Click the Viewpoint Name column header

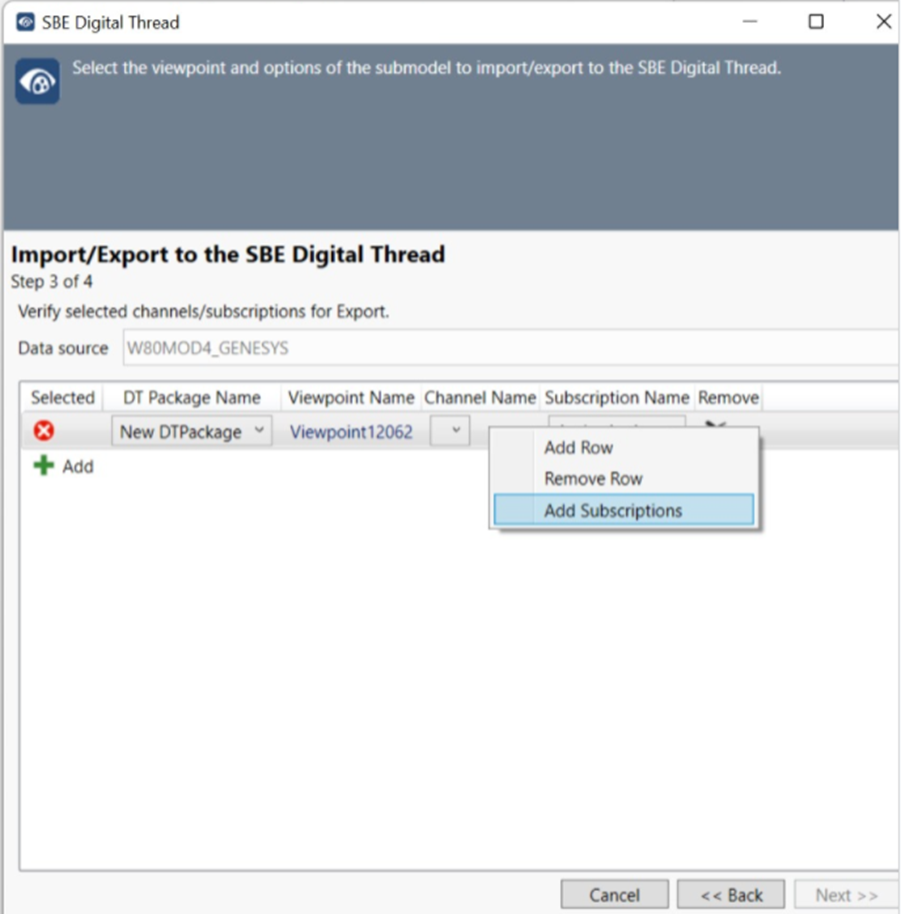point(351,398)
